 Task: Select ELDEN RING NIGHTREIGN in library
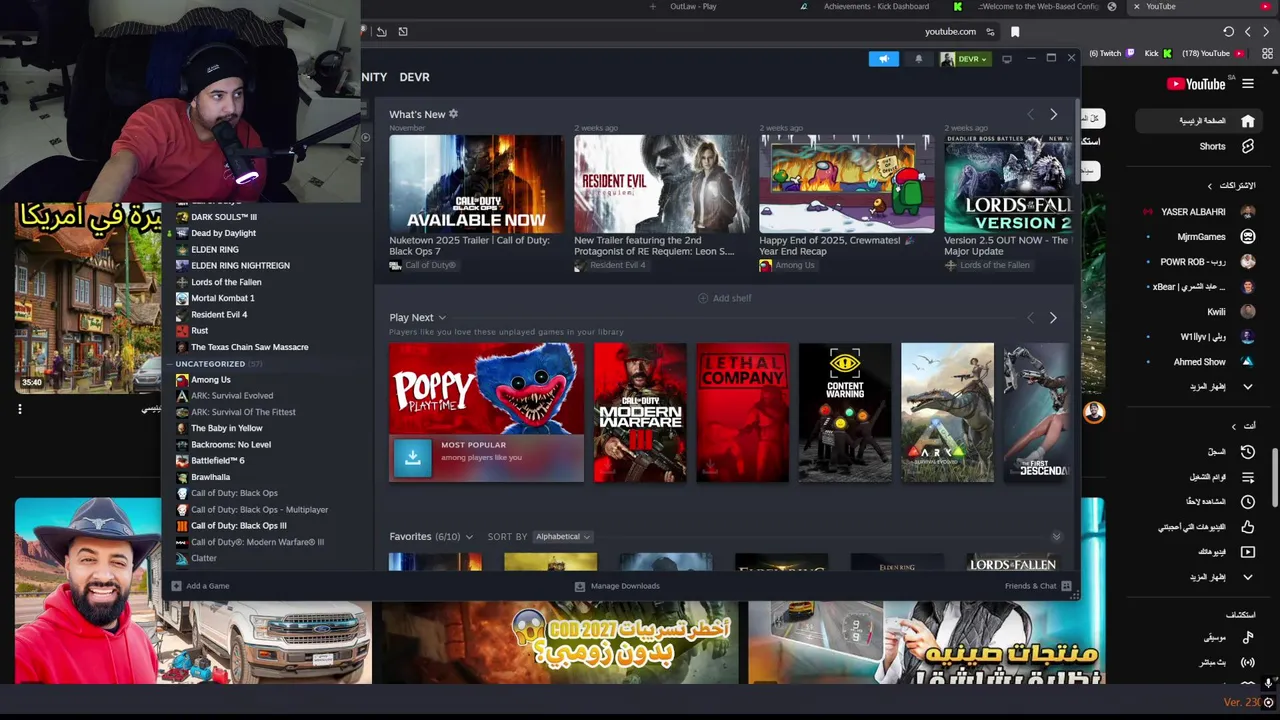[240, 266]
